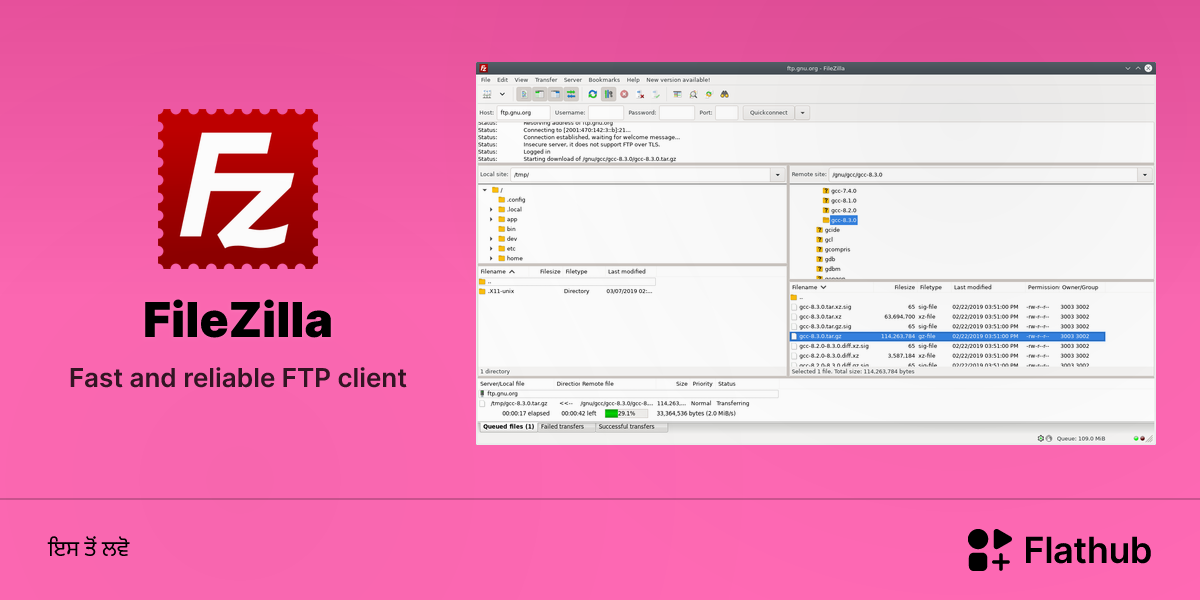Open the Site Manager icon
Screen dimensions: 1200x600
pyautogui.click(x=487, y=94)
